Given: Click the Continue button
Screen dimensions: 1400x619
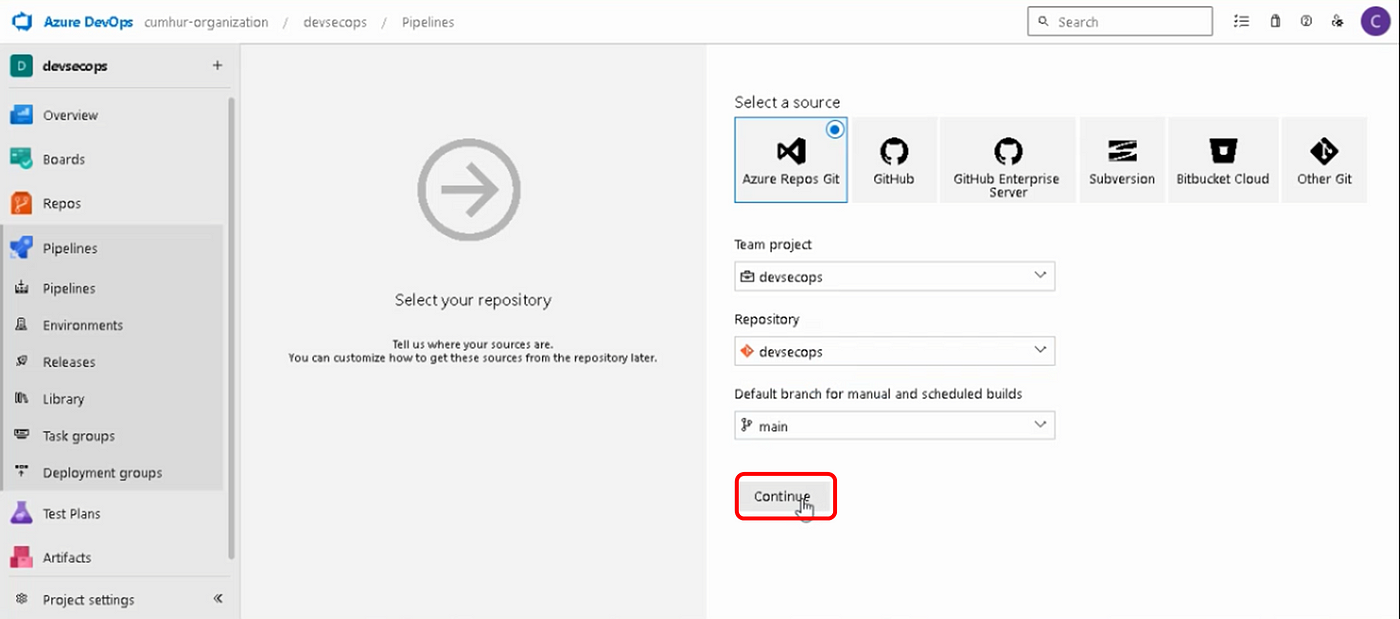Looking at the screenshot, I should 783,496.
